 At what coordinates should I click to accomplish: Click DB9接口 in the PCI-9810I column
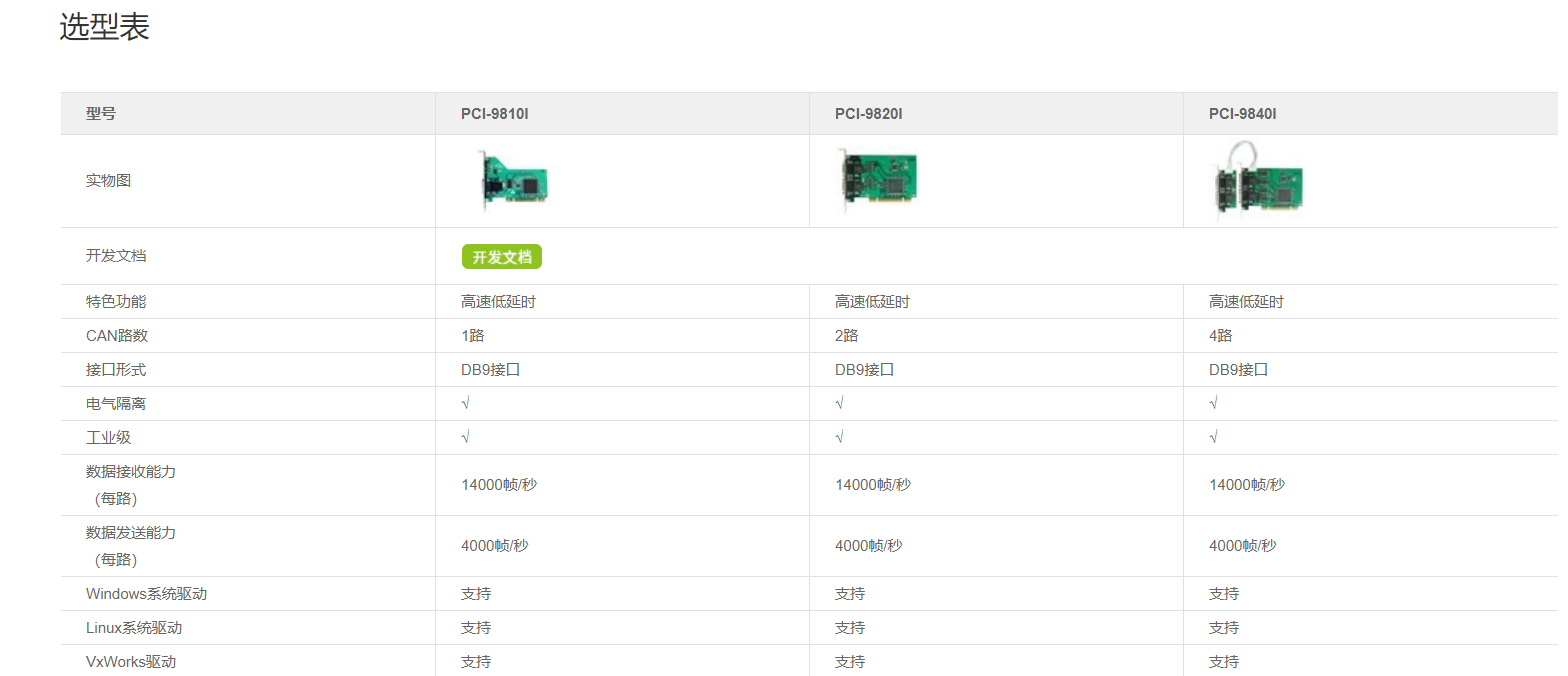(491, 369)
